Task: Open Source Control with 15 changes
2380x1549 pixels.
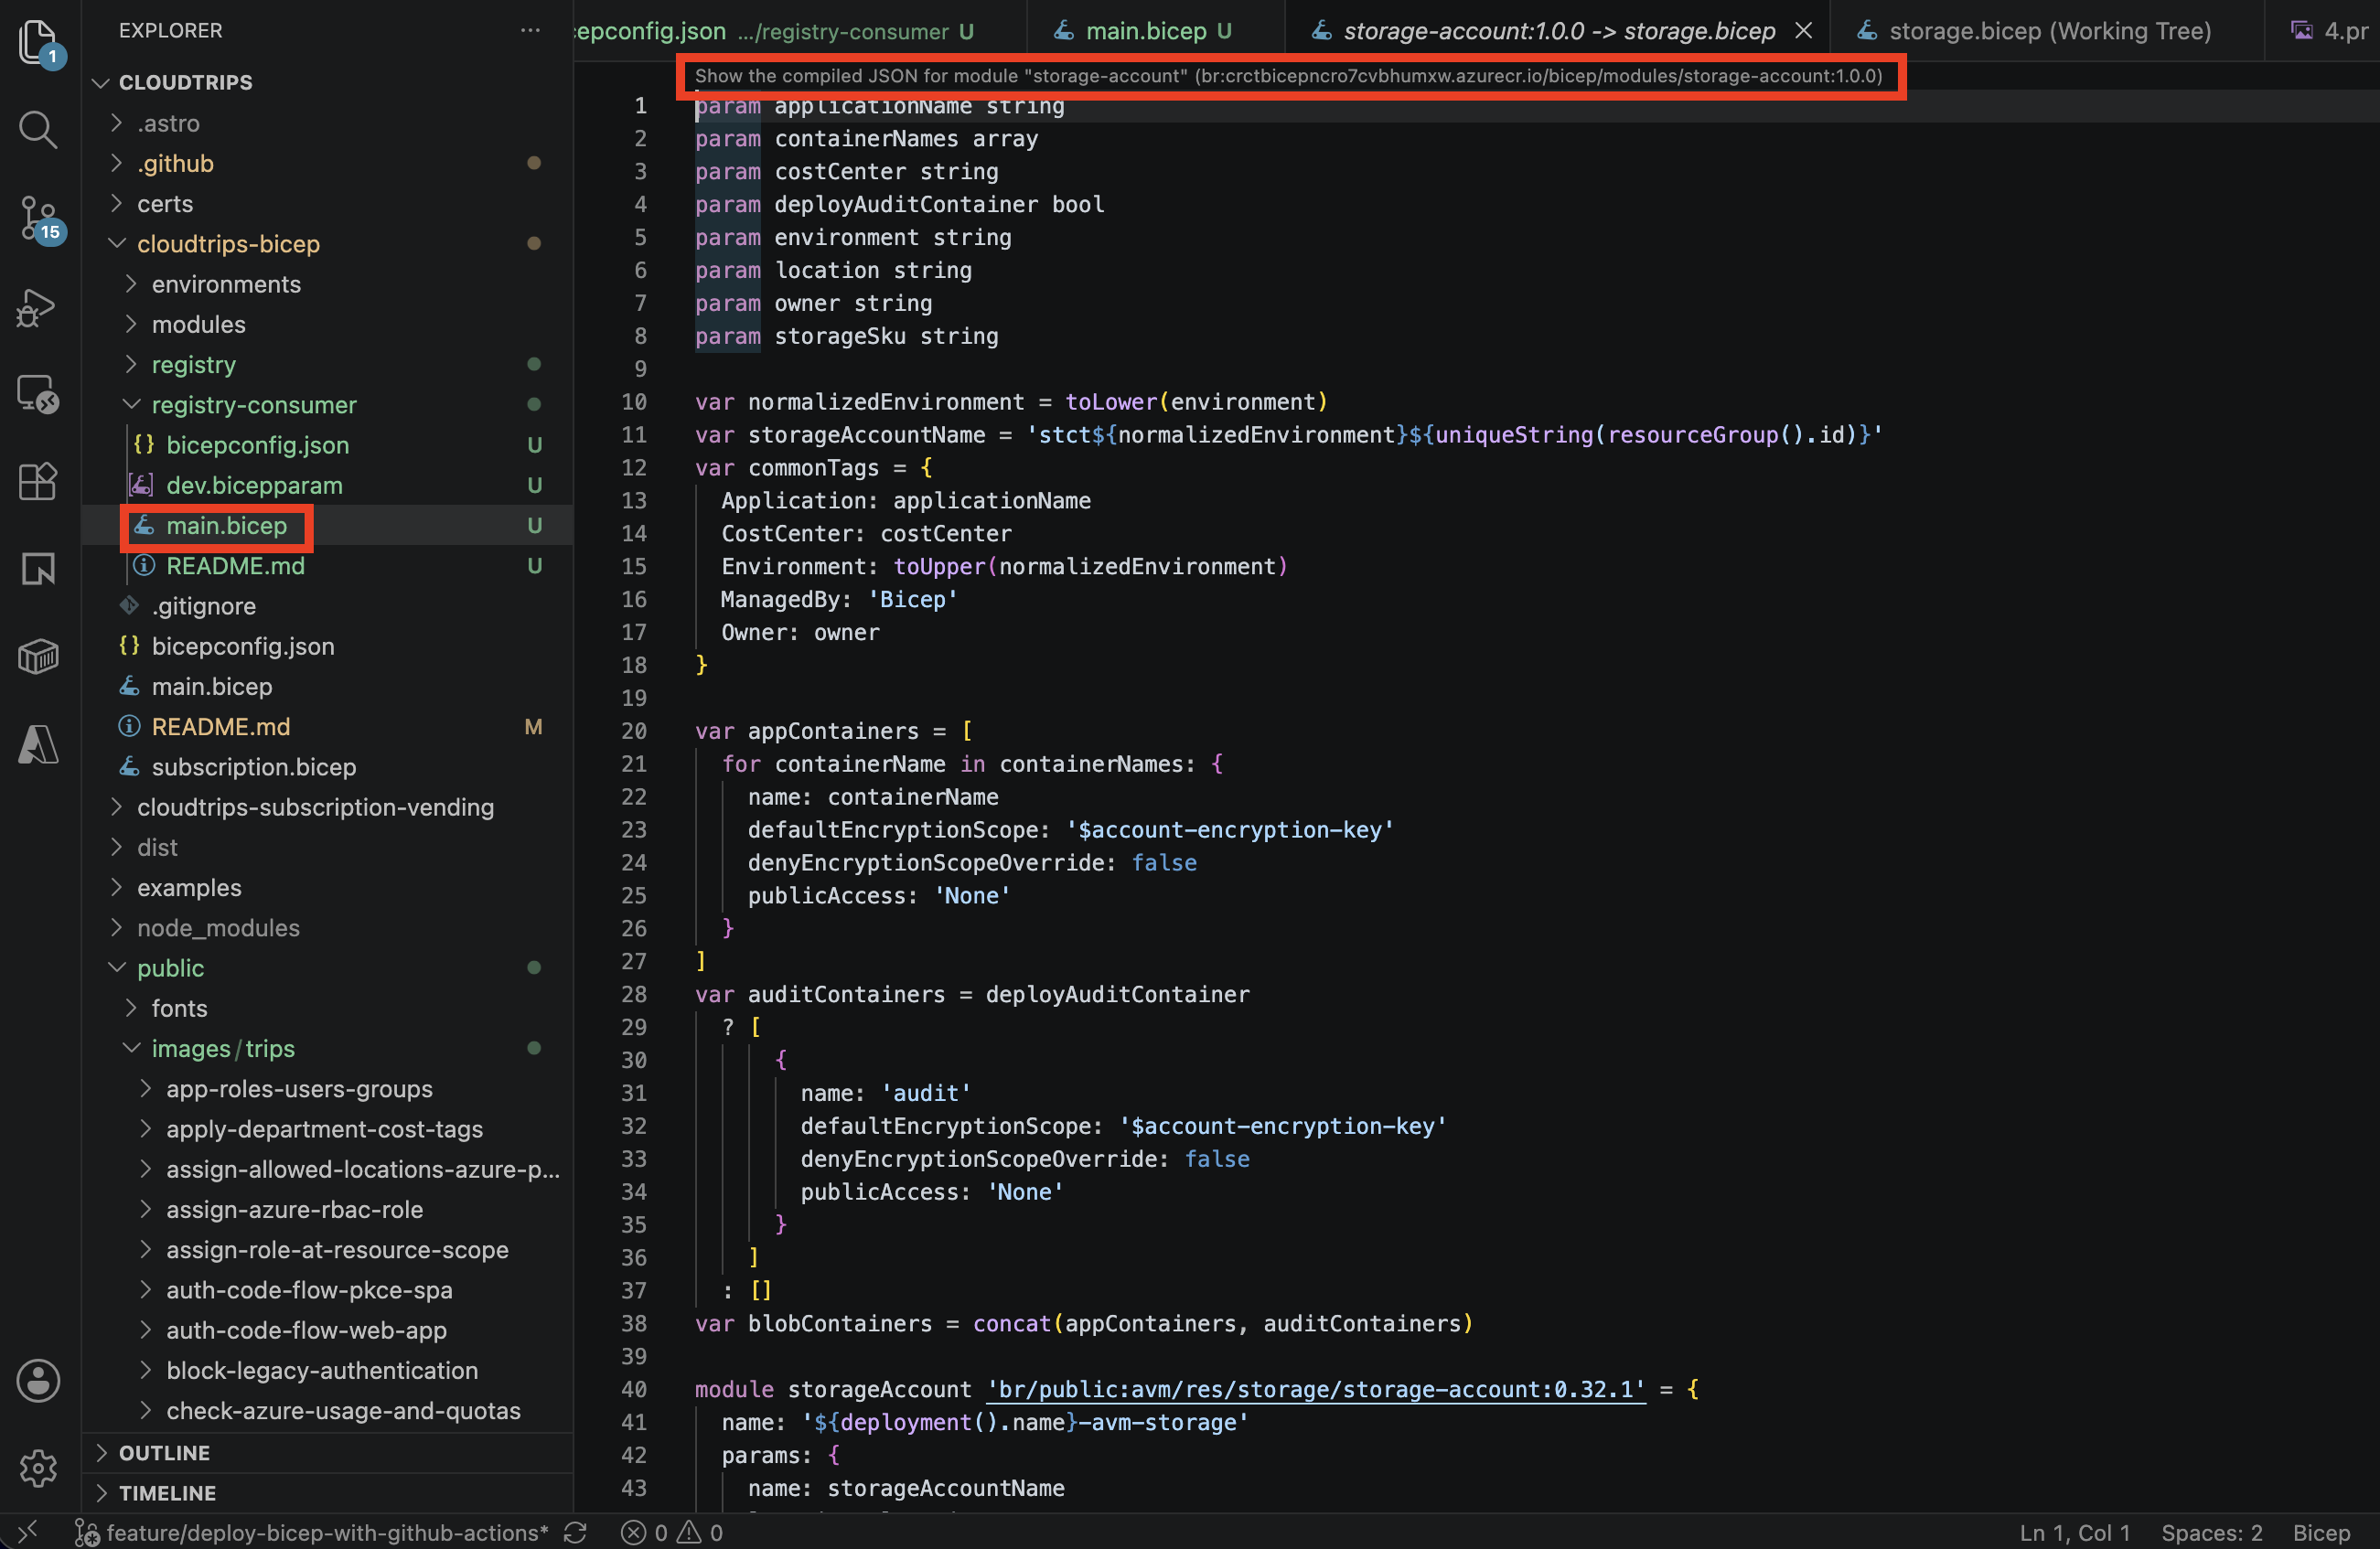Action: pos(38,218)
